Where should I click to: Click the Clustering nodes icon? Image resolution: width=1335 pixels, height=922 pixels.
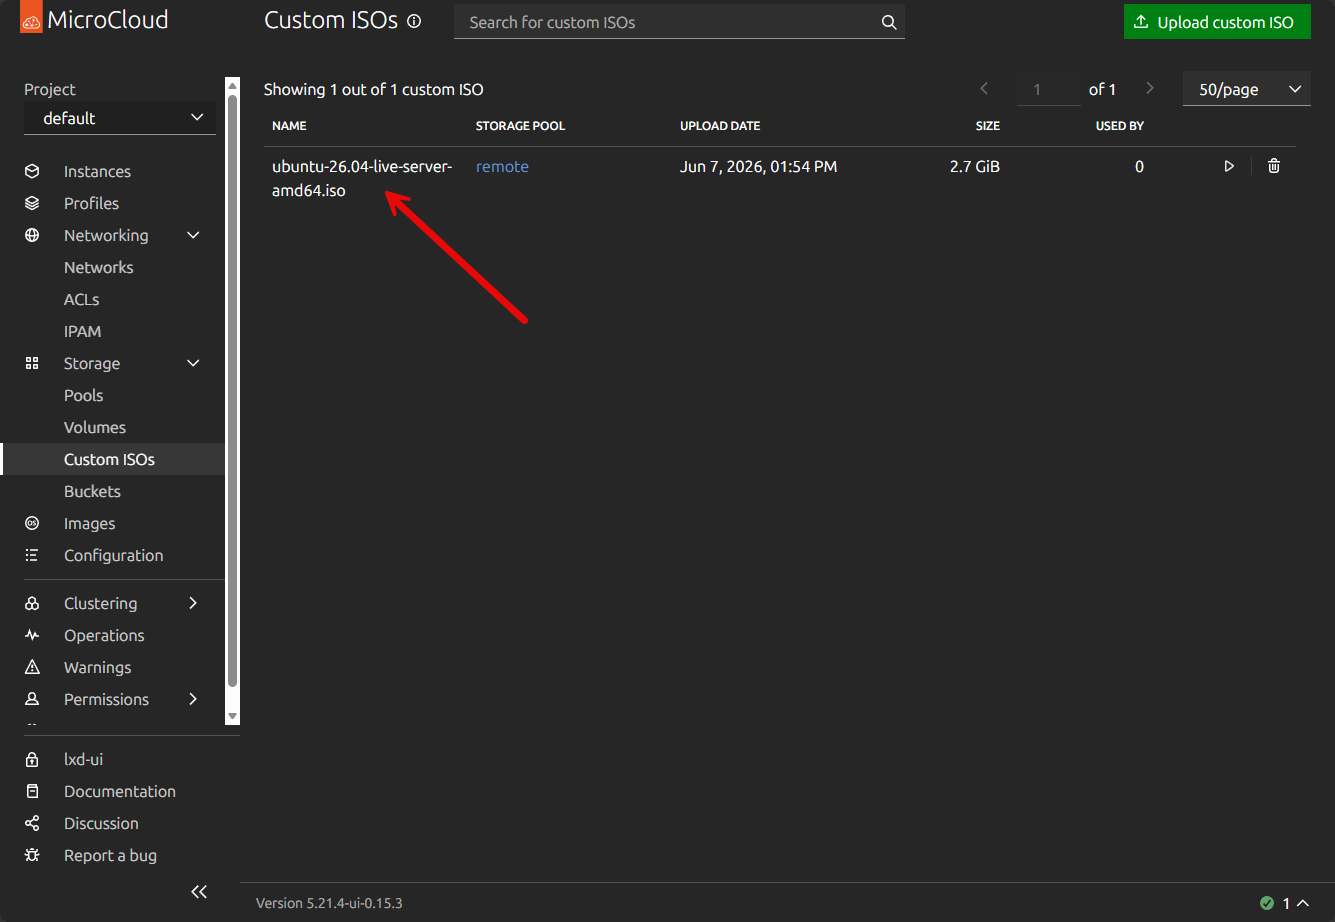(x=32, y=603)
